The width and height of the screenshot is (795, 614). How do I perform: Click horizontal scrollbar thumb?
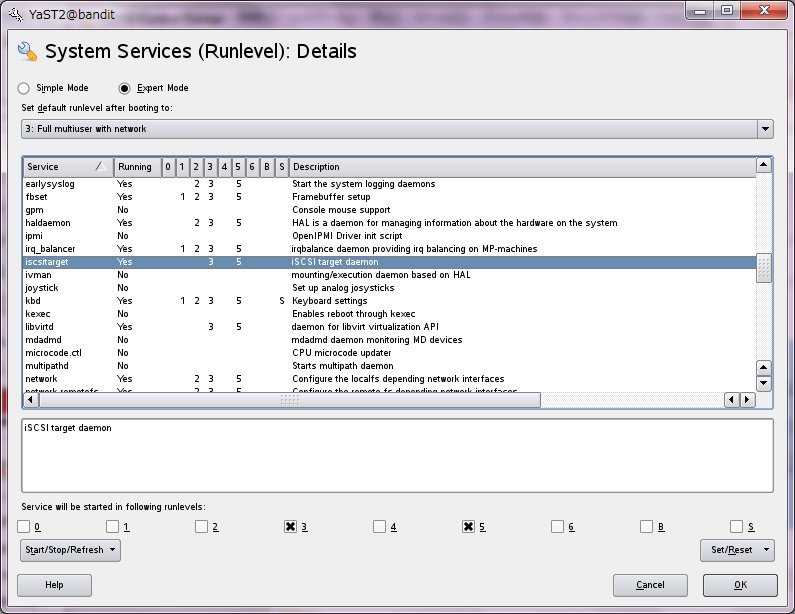point(290,400)
